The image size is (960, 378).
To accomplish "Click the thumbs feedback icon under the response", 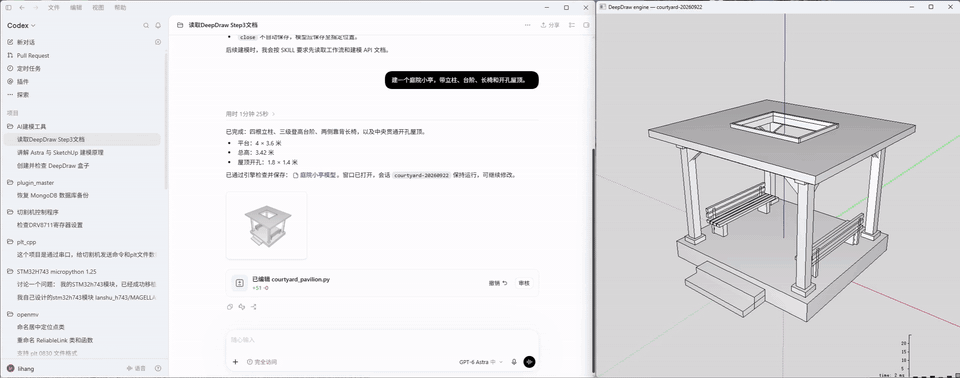I will coord(242,307).
